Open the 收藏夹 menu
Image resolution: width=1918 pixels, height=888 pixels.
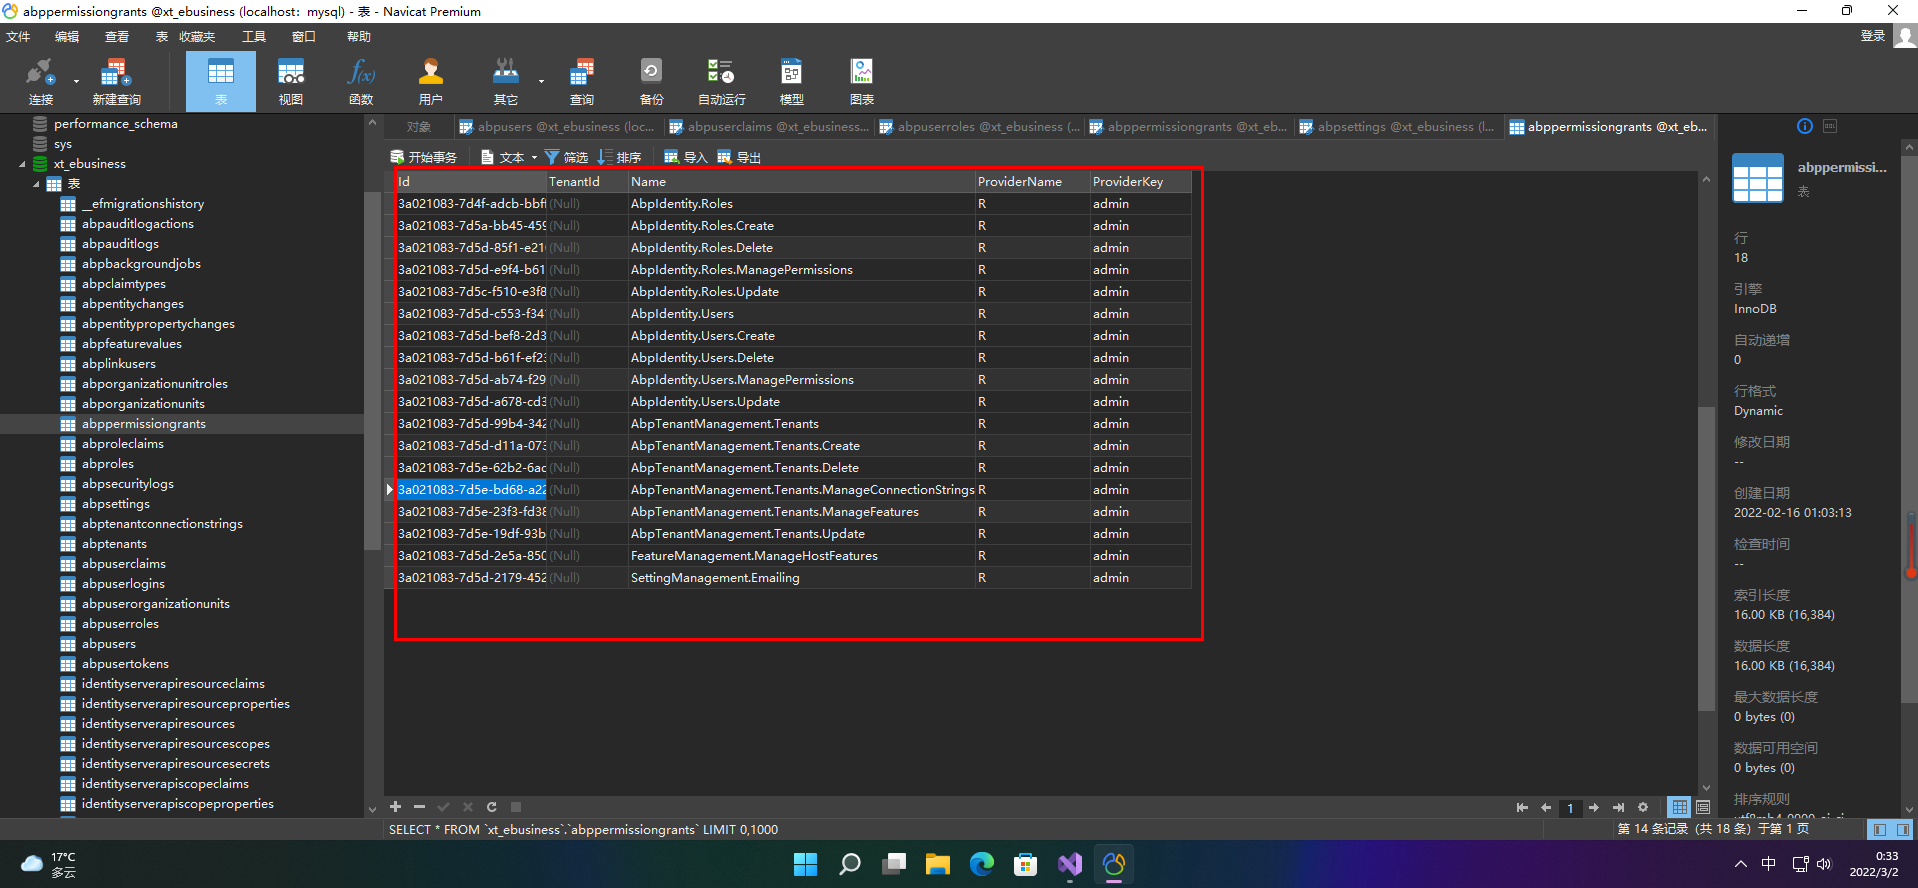point(197,37)
